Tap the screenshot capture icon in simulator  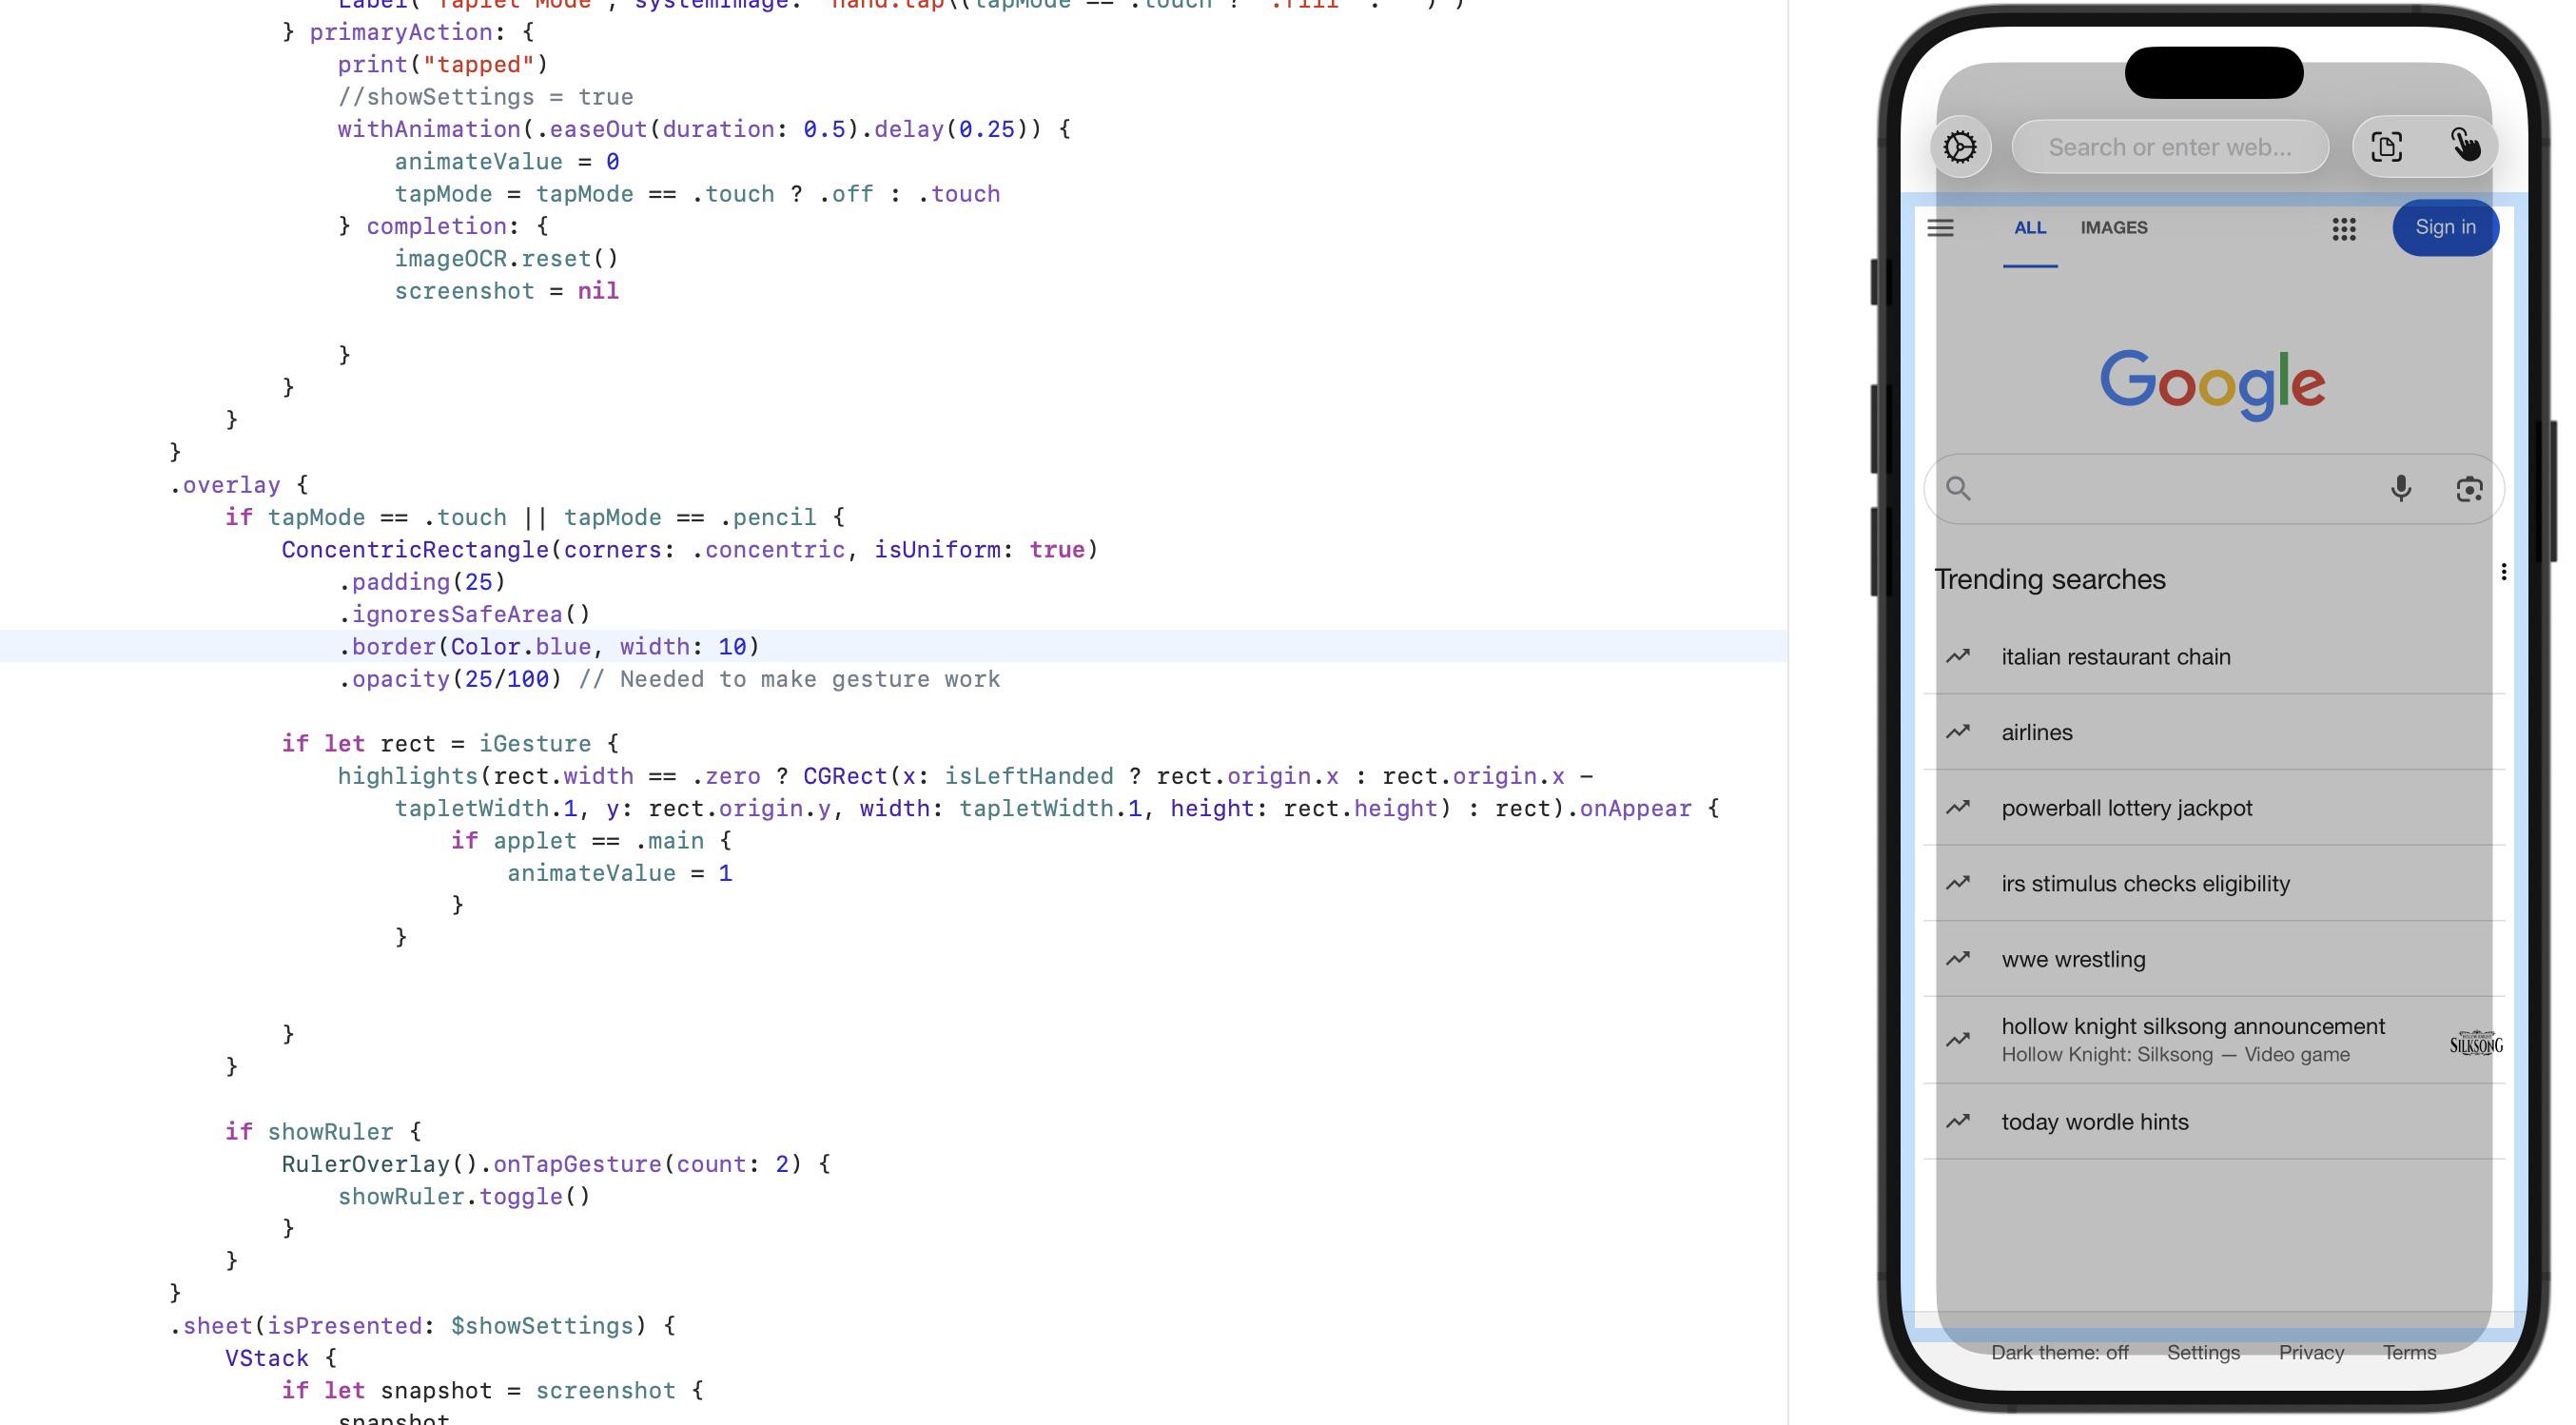tap(2386, 147)
